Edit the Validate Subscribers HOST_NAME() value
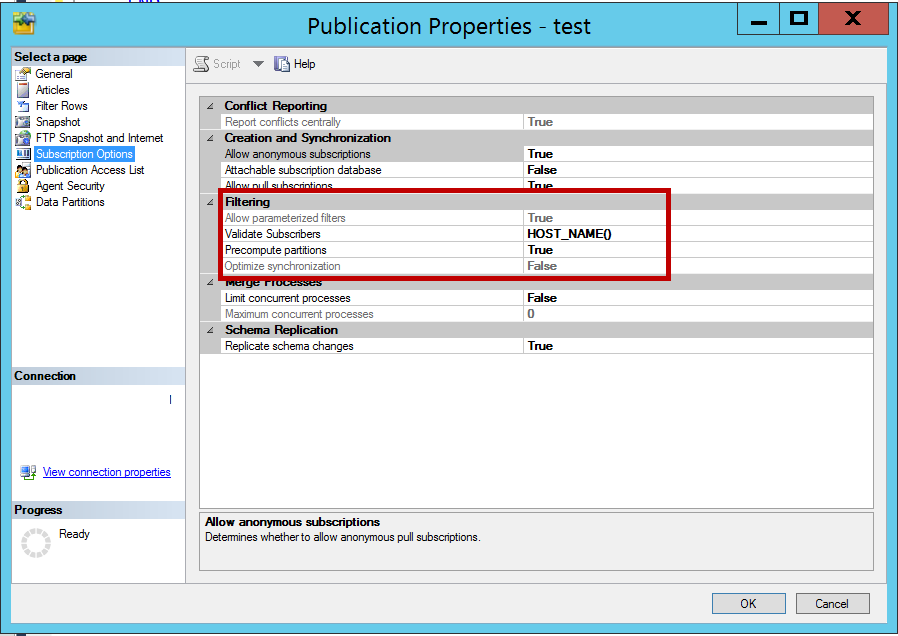898x636 pixels. (698, 234)
